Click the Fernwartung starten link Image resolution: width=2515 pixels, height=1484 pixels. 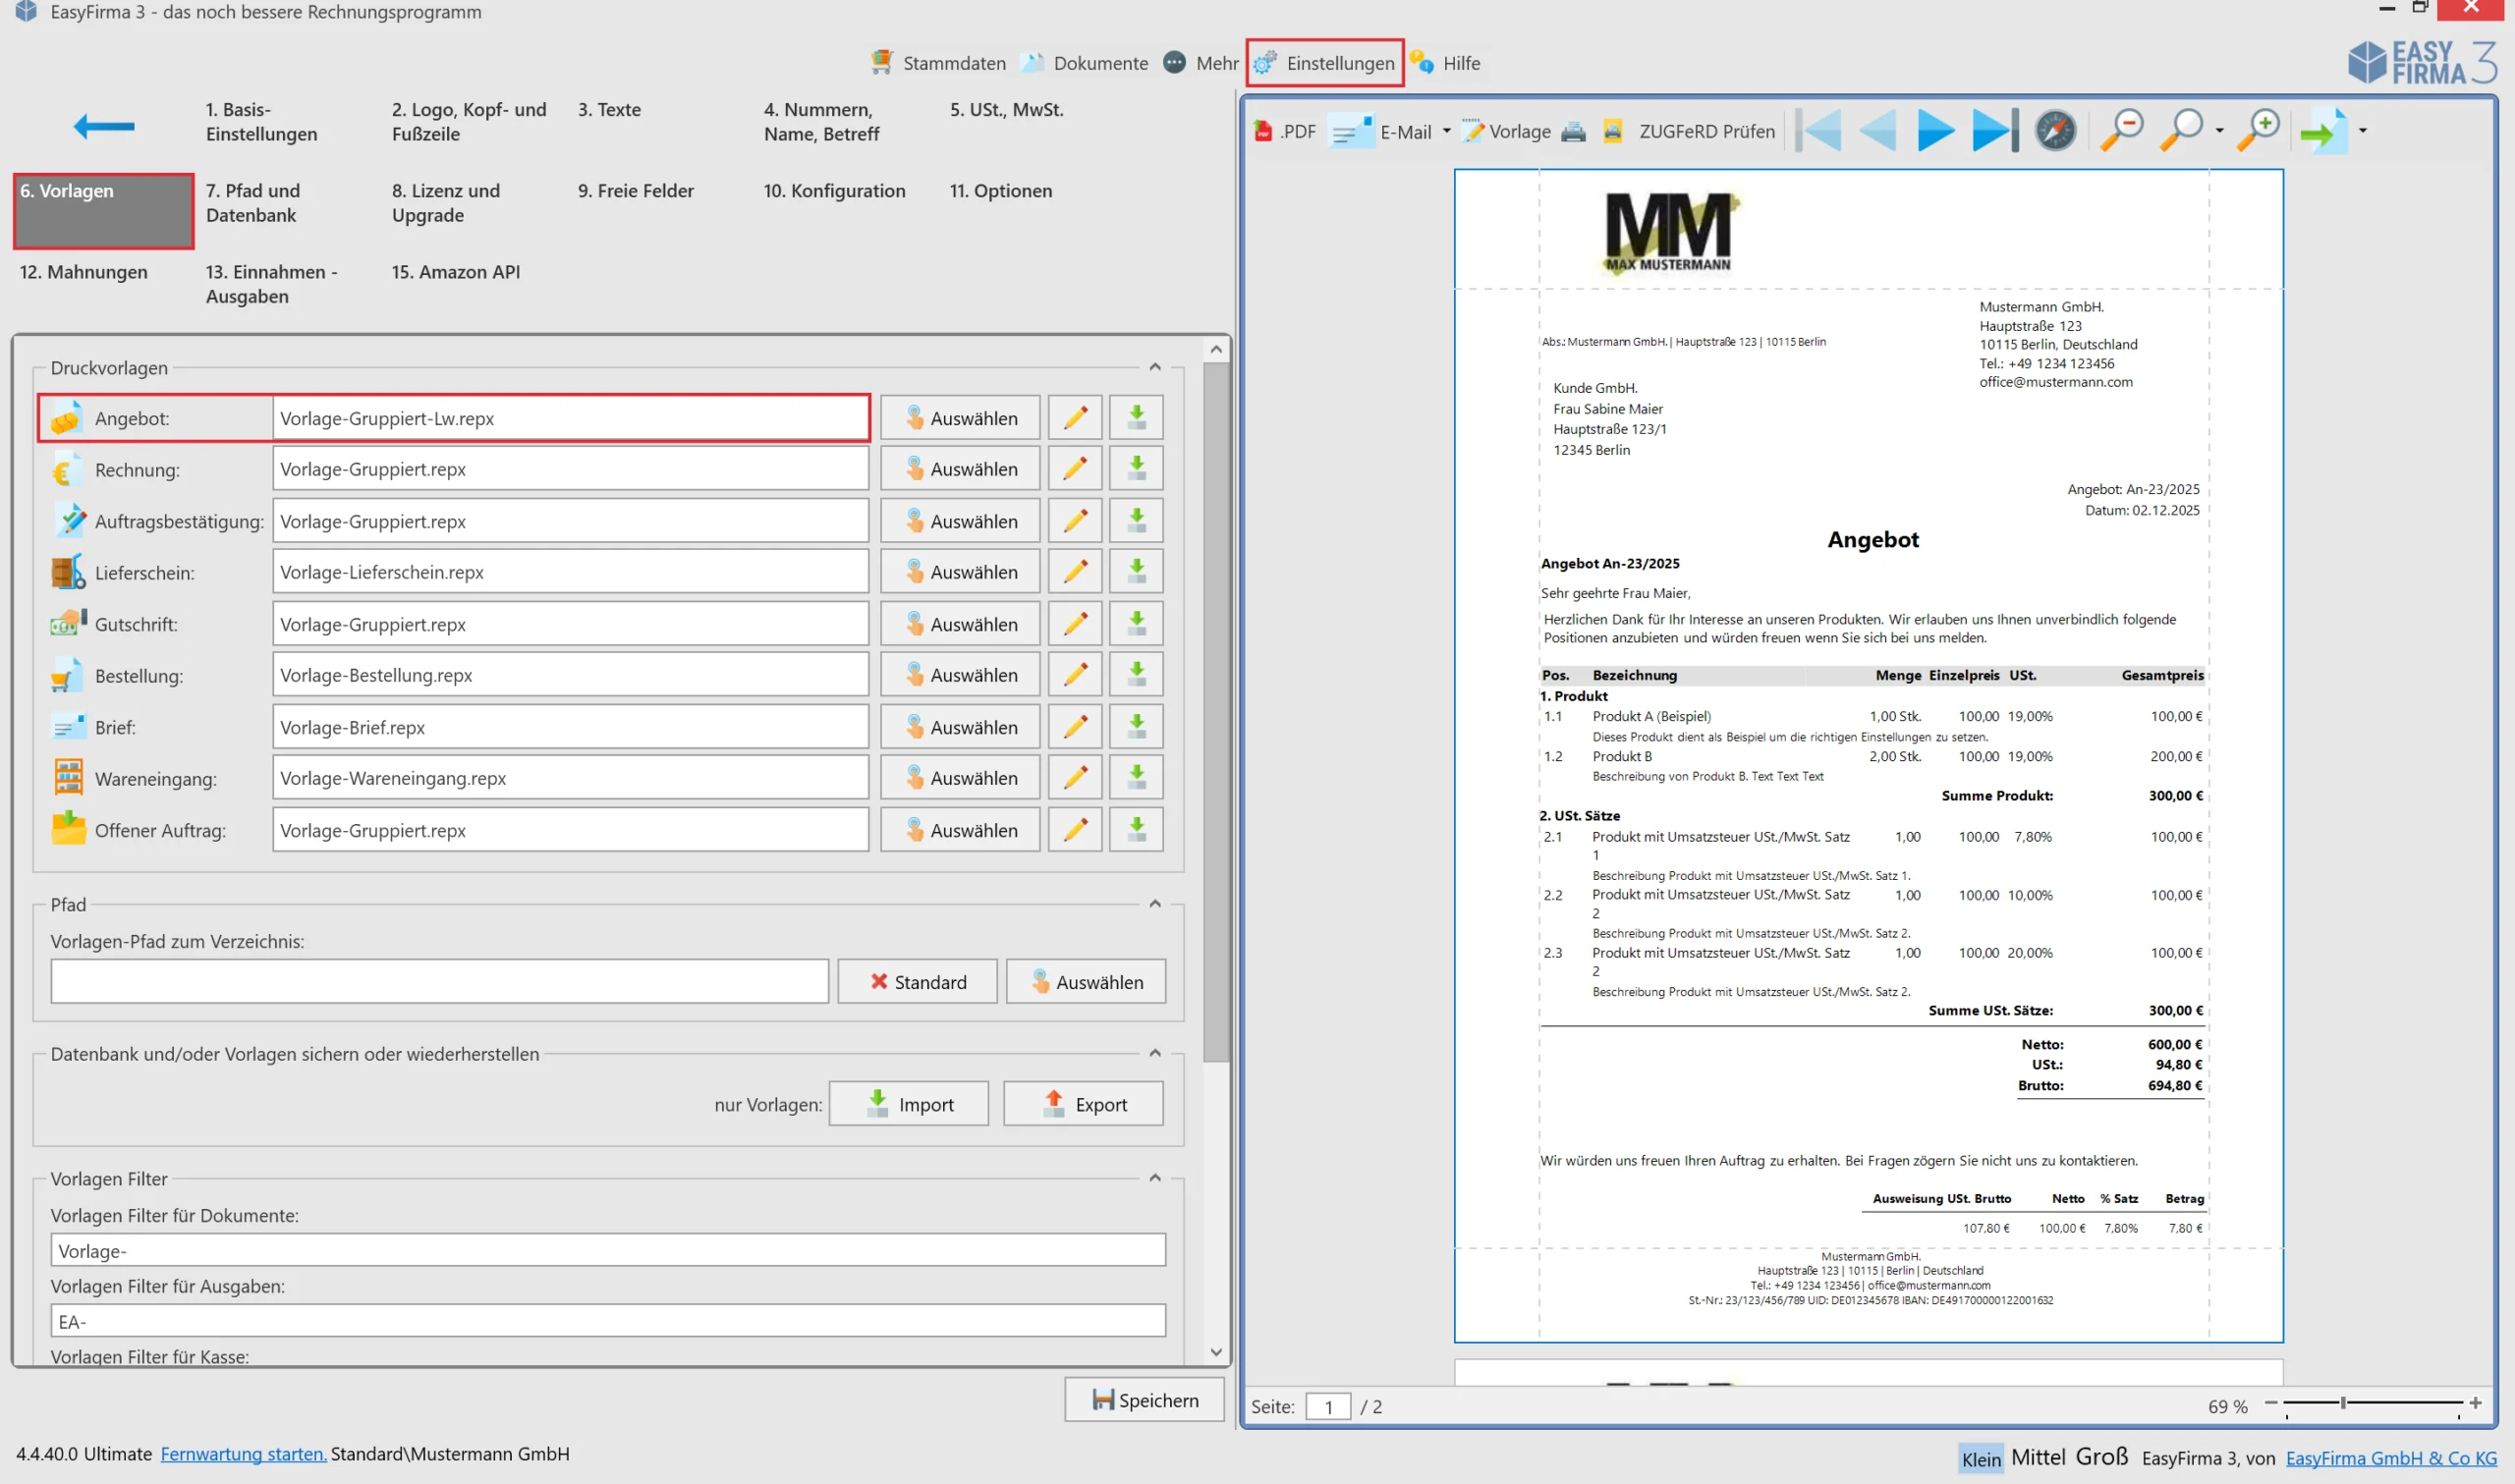tap(243, 1454)
